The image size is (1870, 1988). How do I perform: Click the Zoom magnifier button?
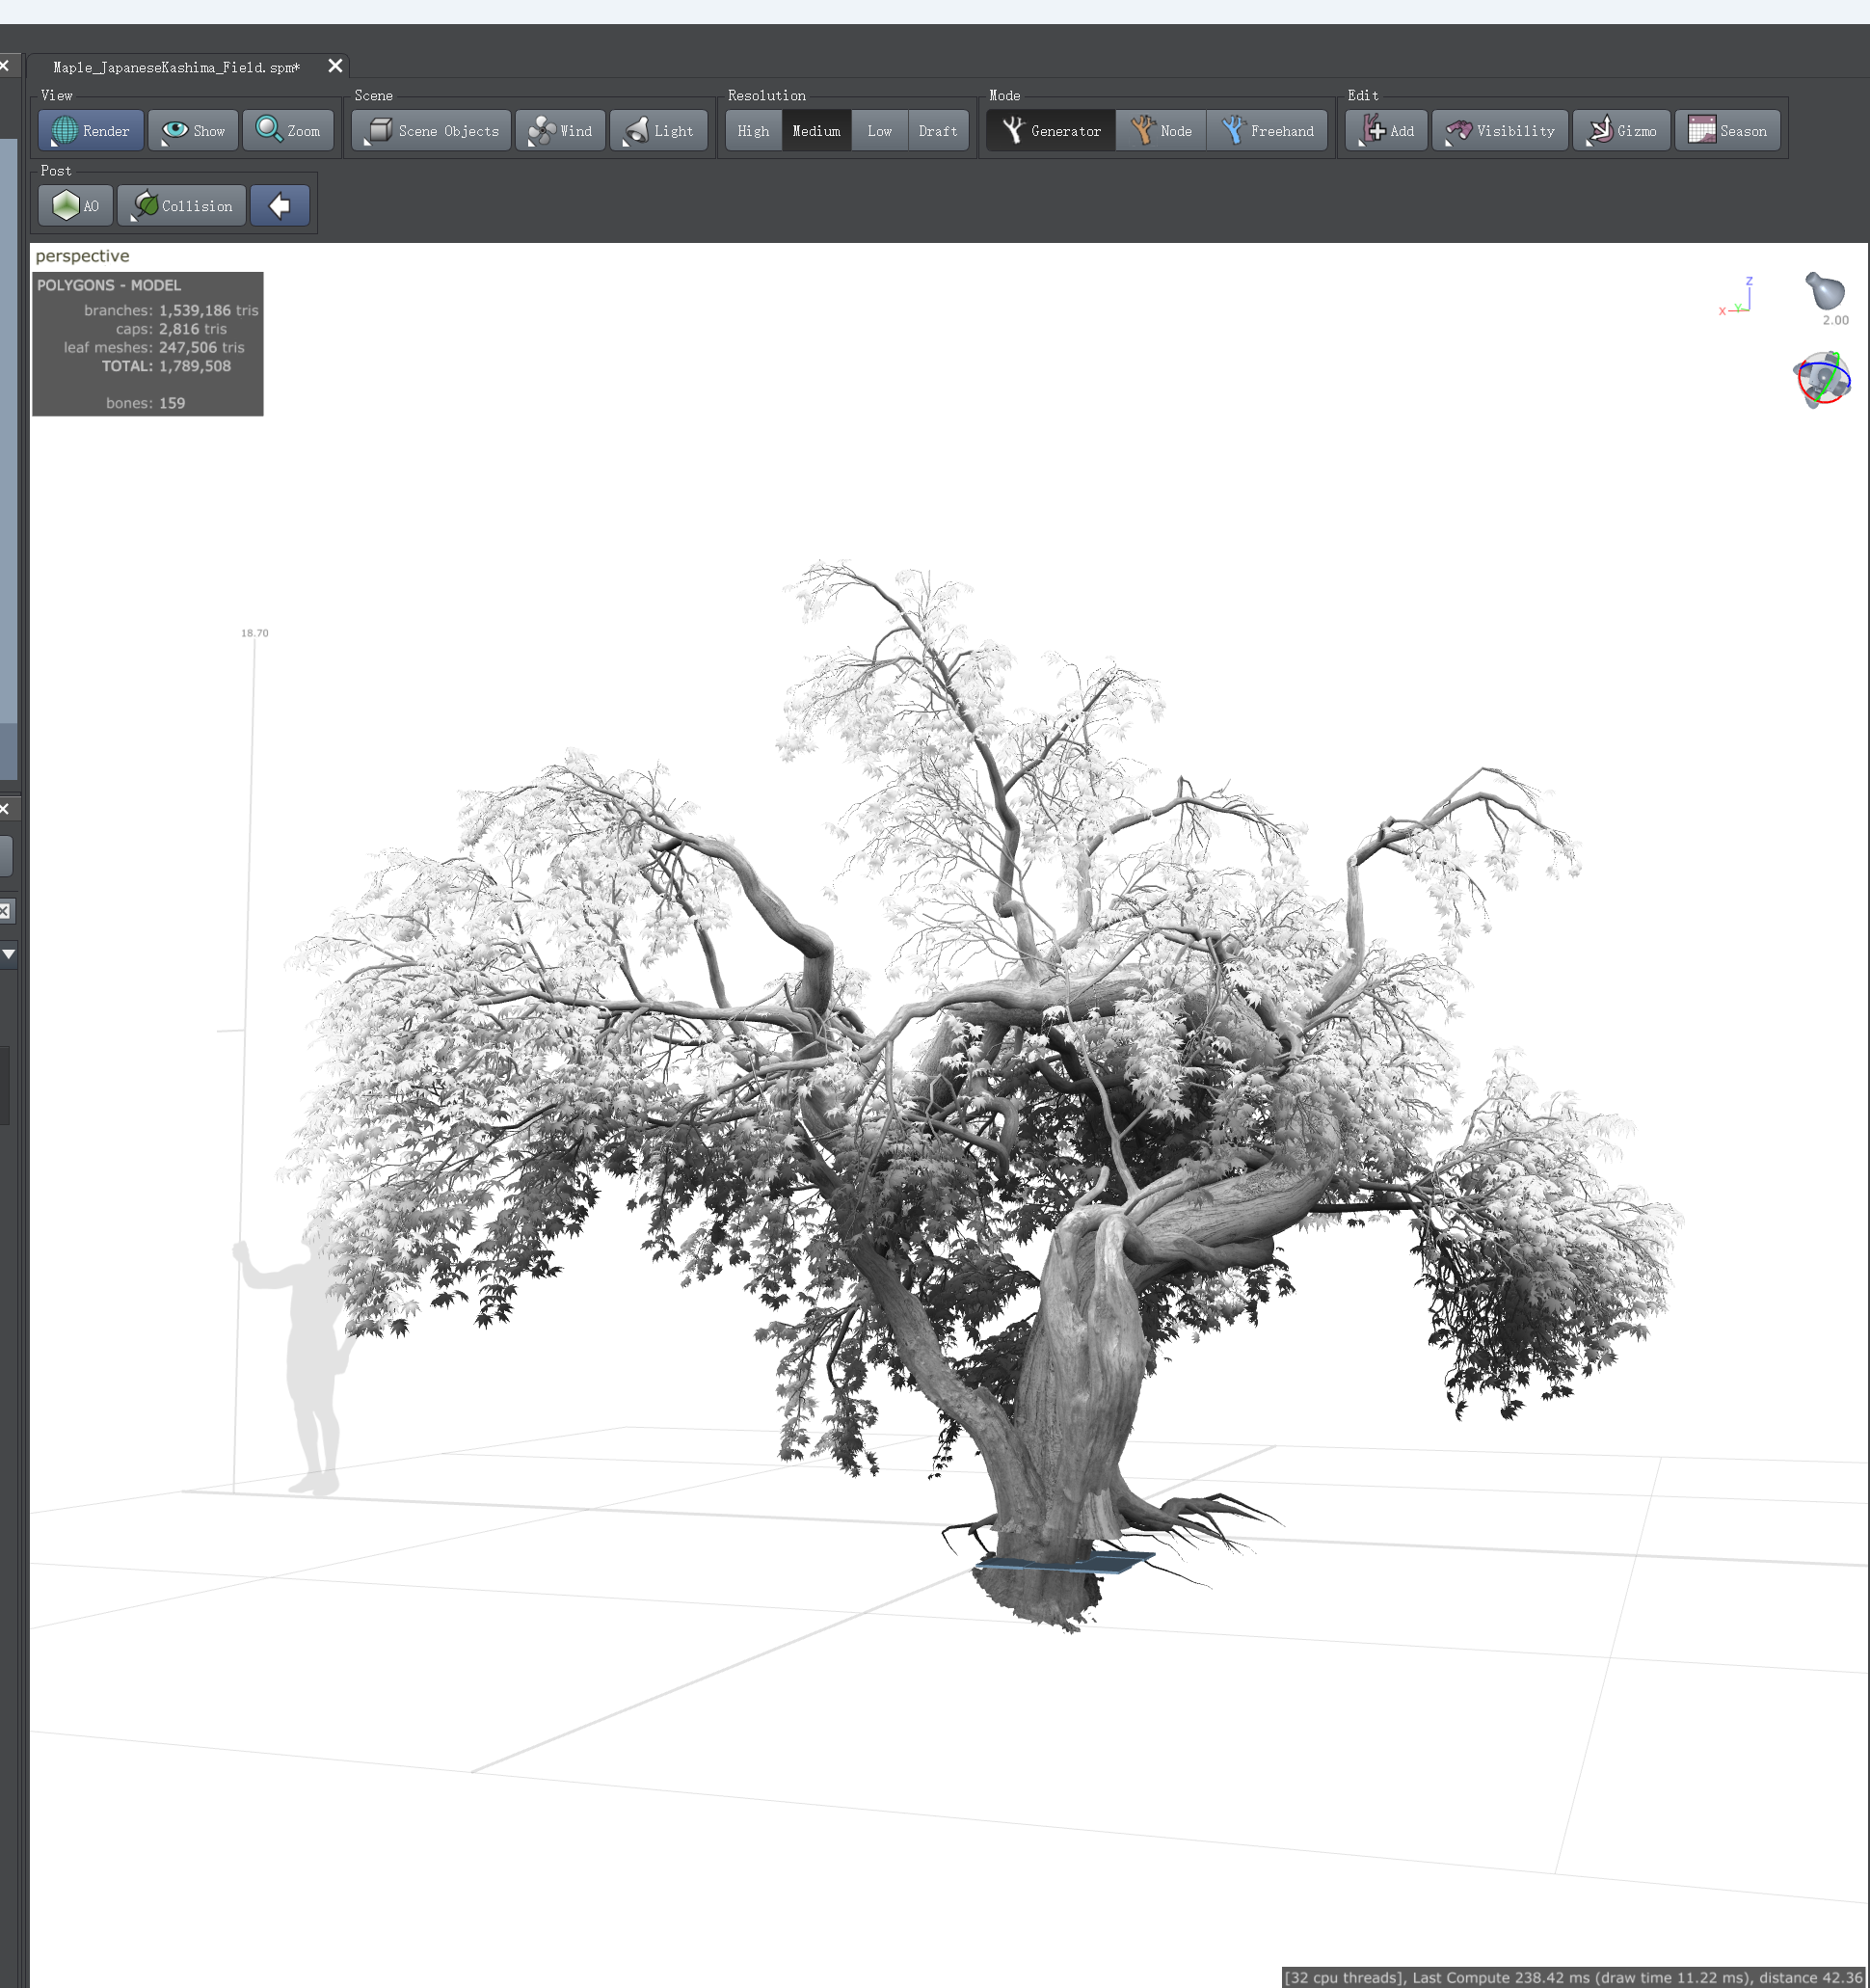pos(288,131)
